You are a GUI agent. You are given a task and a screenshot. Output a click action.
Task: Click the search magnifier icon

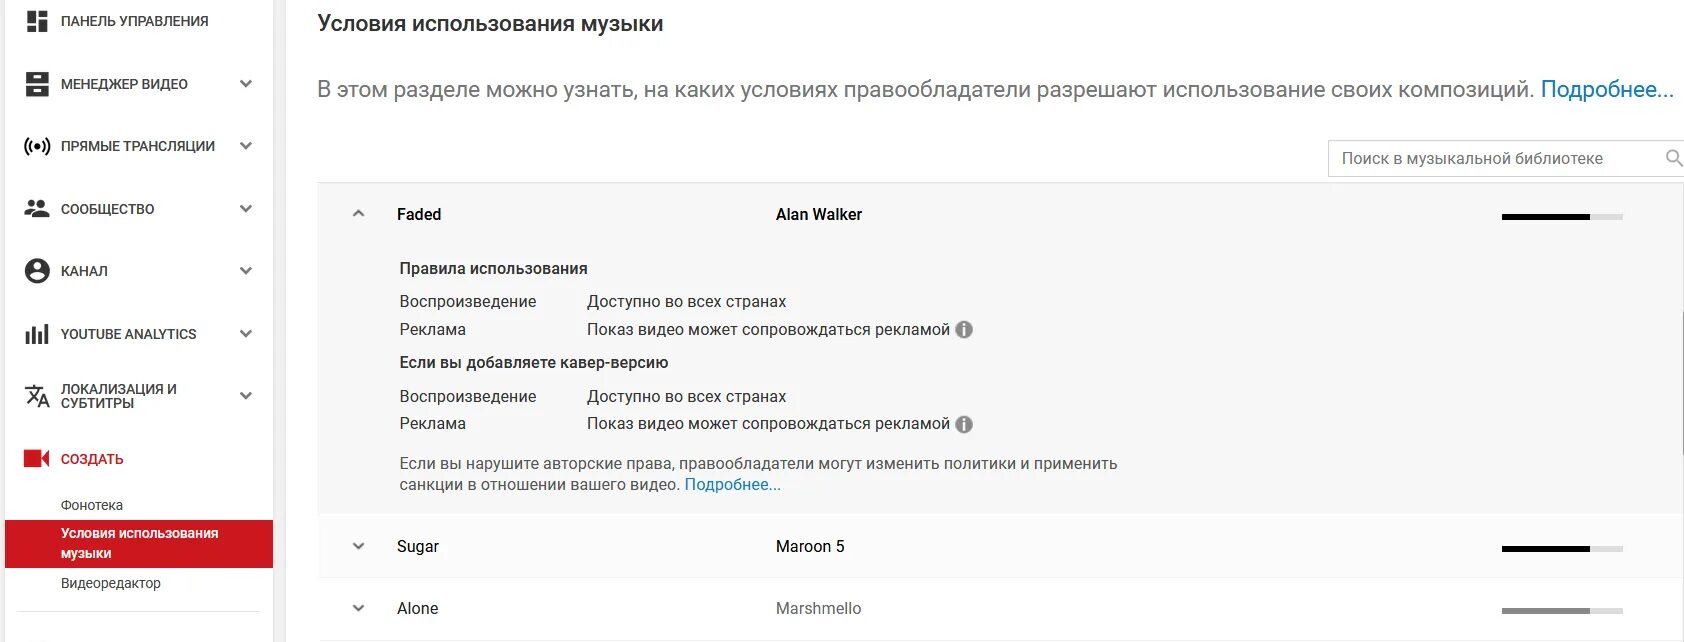click(1674, 158)
